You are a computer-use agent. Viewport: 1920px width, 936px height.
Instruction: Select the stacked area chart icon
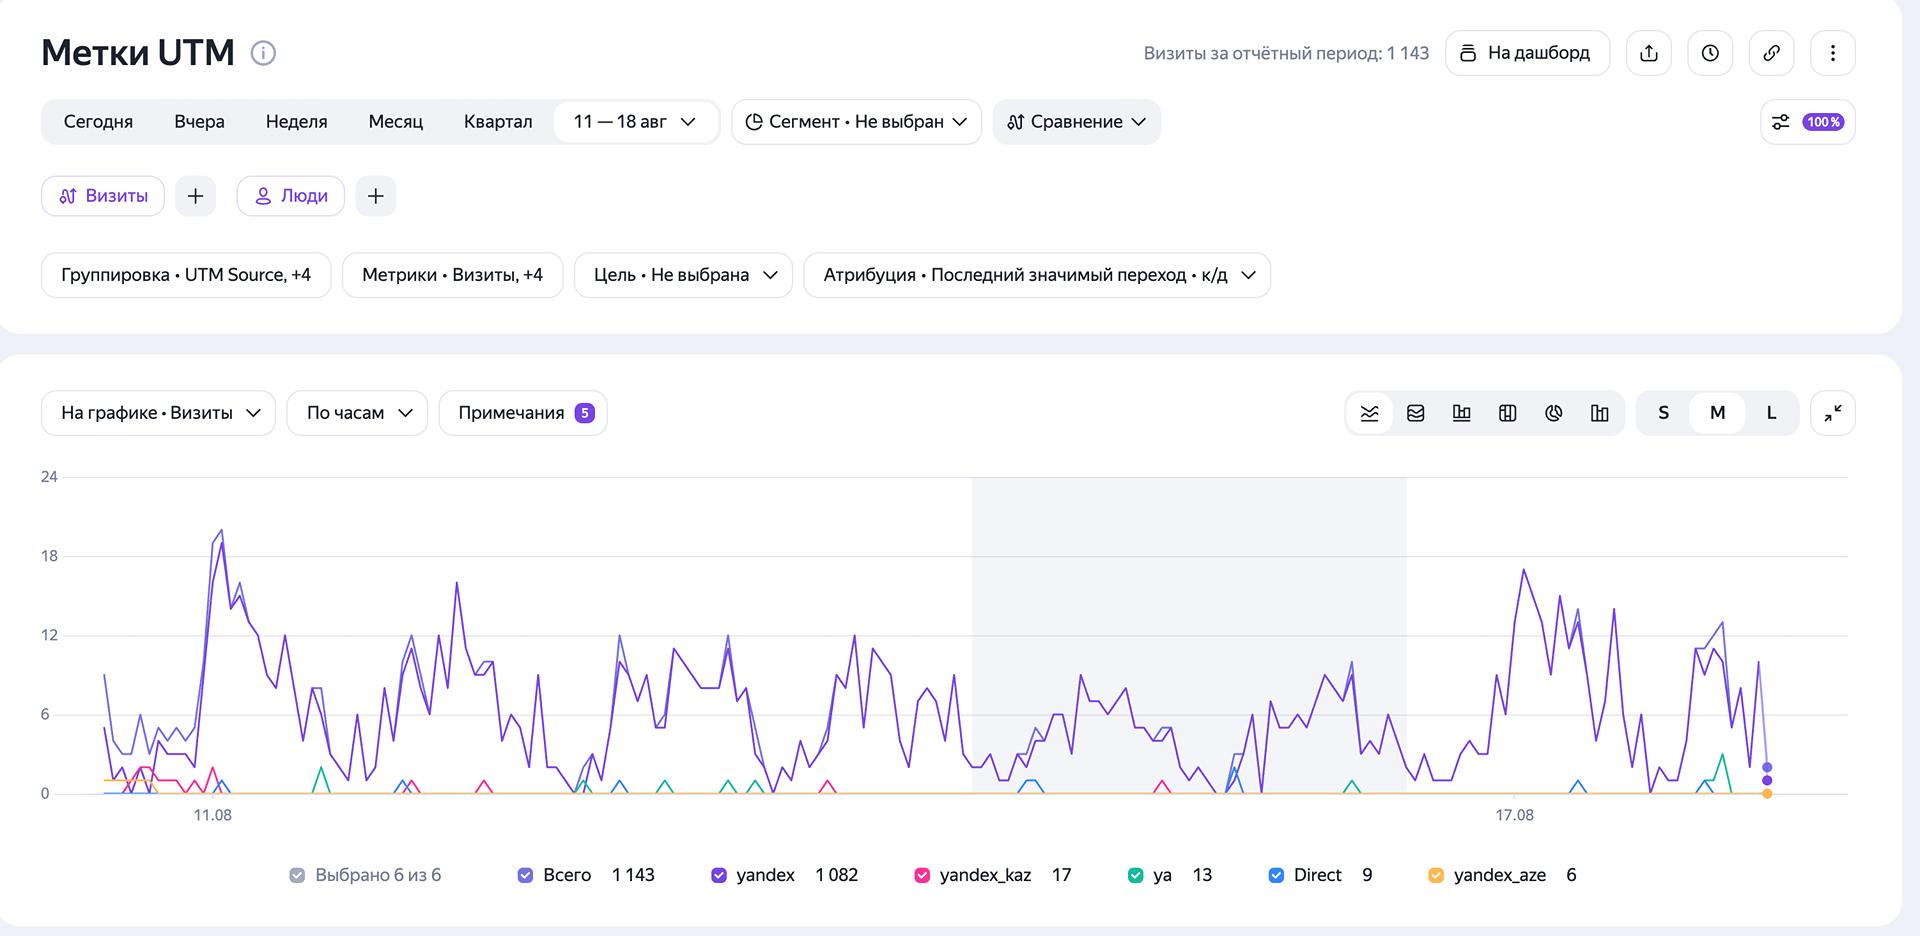point(1415,413)
